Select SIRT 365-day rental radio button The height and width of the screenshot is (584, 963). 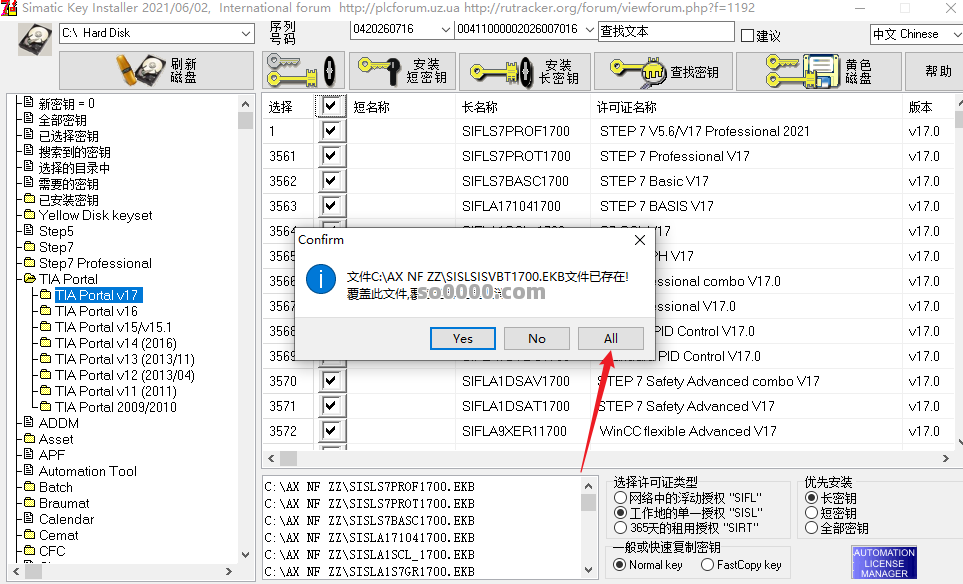620,528
